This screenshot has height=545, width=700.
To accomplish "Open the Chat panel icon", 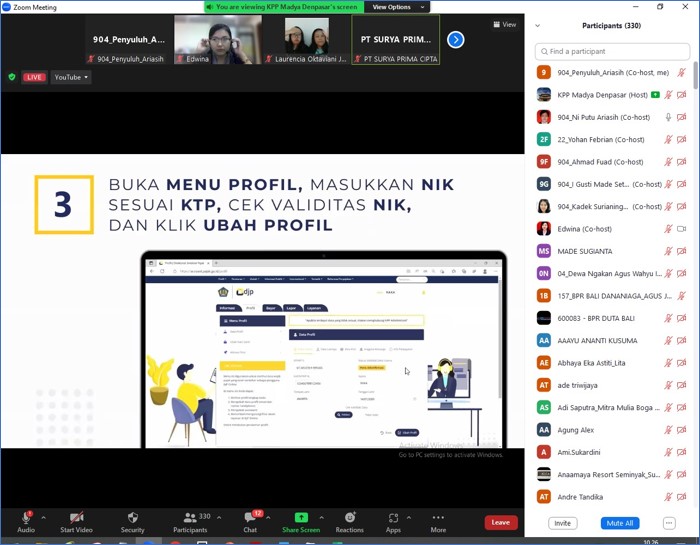I will [250, 518].
